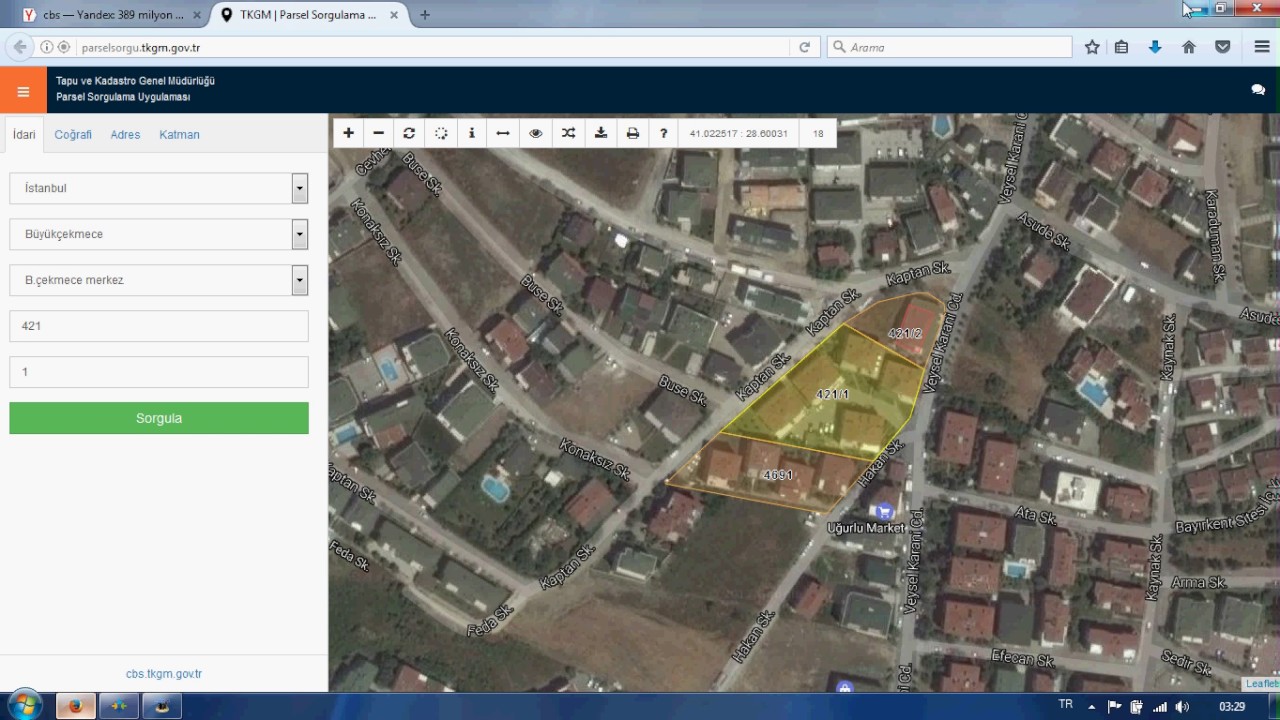The height and width of the screenshot is (720, 1280).
Task: Click the shuffle arrows map tool
Action: tap(568, 133)
